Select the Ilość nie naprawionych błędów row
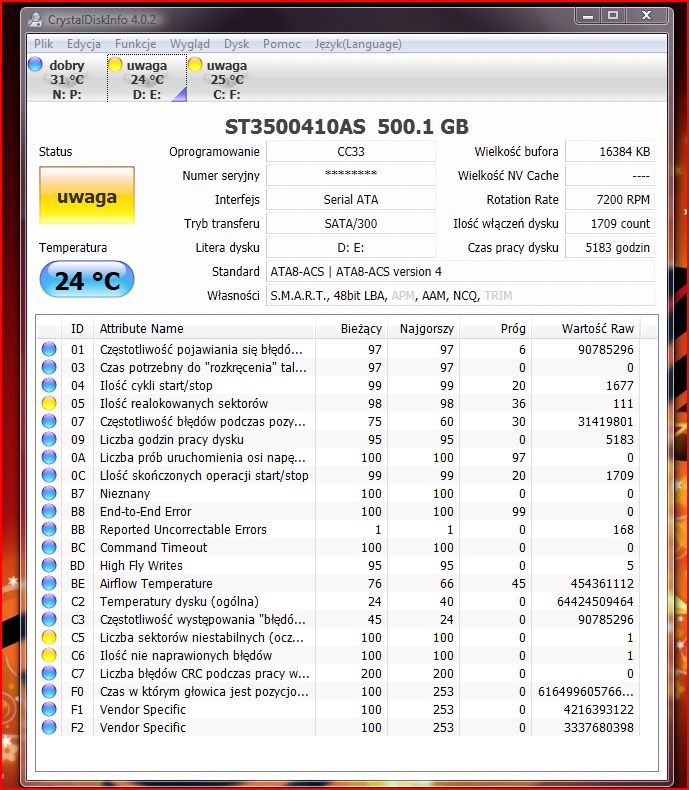The width and height of the screenshot is (689, 790). [x=338, y=655]
